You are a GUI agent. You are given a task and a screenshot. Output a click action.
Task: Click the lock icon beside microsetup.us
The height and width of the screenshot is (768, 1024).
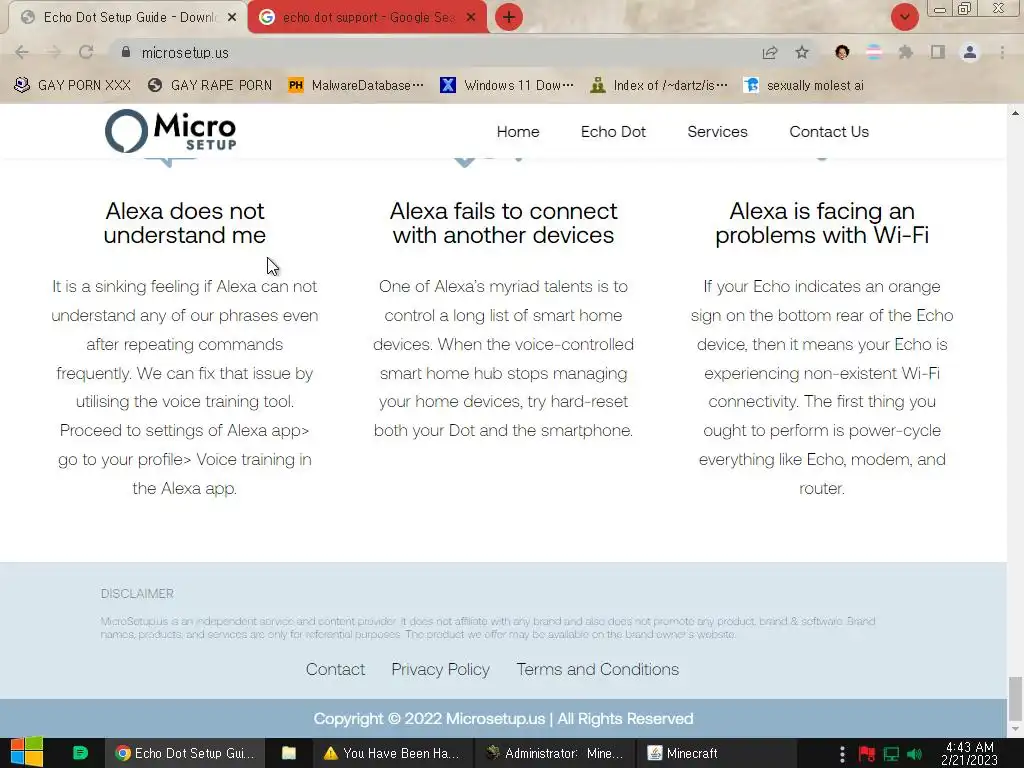tap(126, 52)
